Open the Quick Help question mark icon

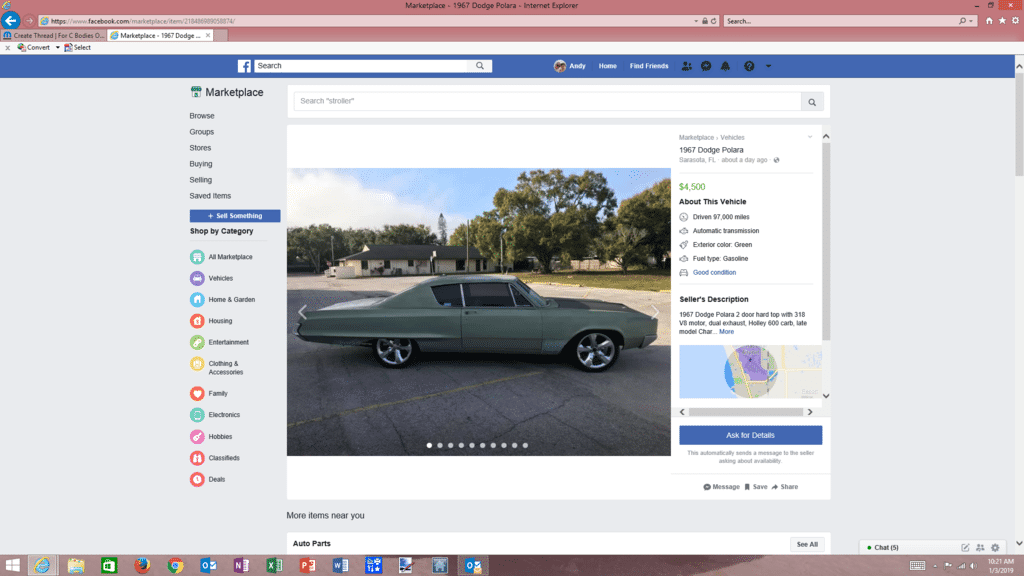point(748,66)
